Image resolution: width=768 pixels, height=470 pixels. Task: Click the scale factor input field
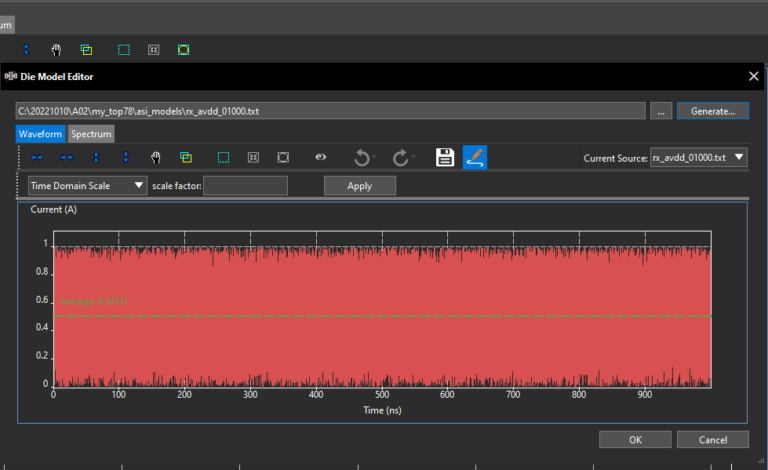[245, 186]
